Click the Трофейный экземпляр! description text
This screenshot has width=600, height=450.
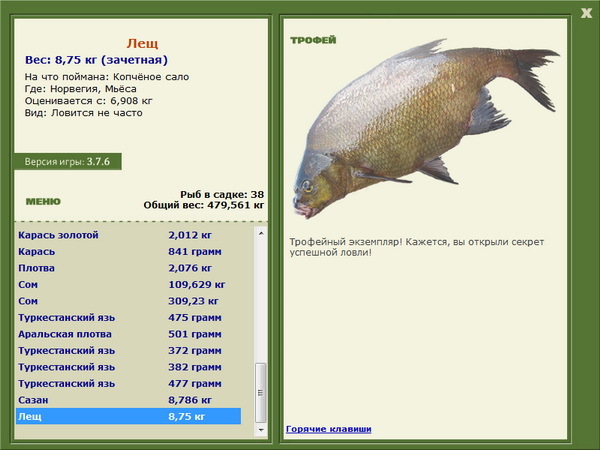[x=417, y=247]
